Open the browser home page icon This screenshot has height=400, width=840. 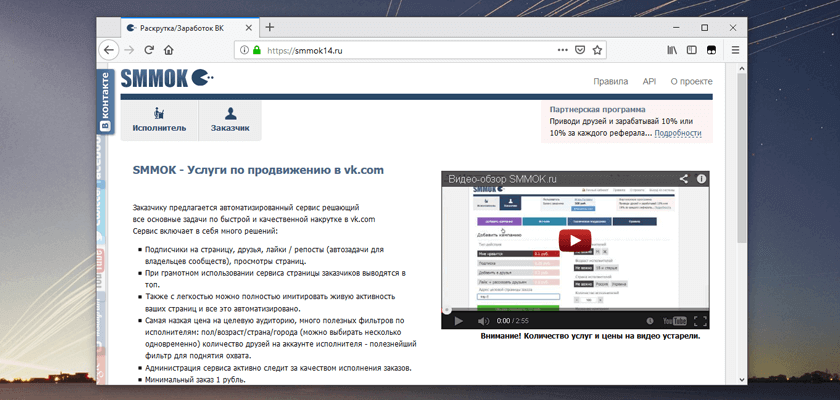click(x=169, y=50)
